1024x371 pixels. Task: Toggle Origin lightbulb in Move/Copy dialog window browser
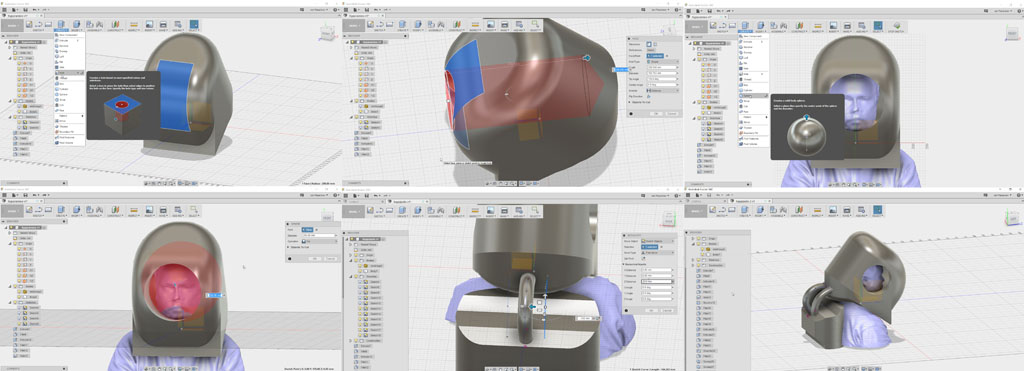pos(356,255)
